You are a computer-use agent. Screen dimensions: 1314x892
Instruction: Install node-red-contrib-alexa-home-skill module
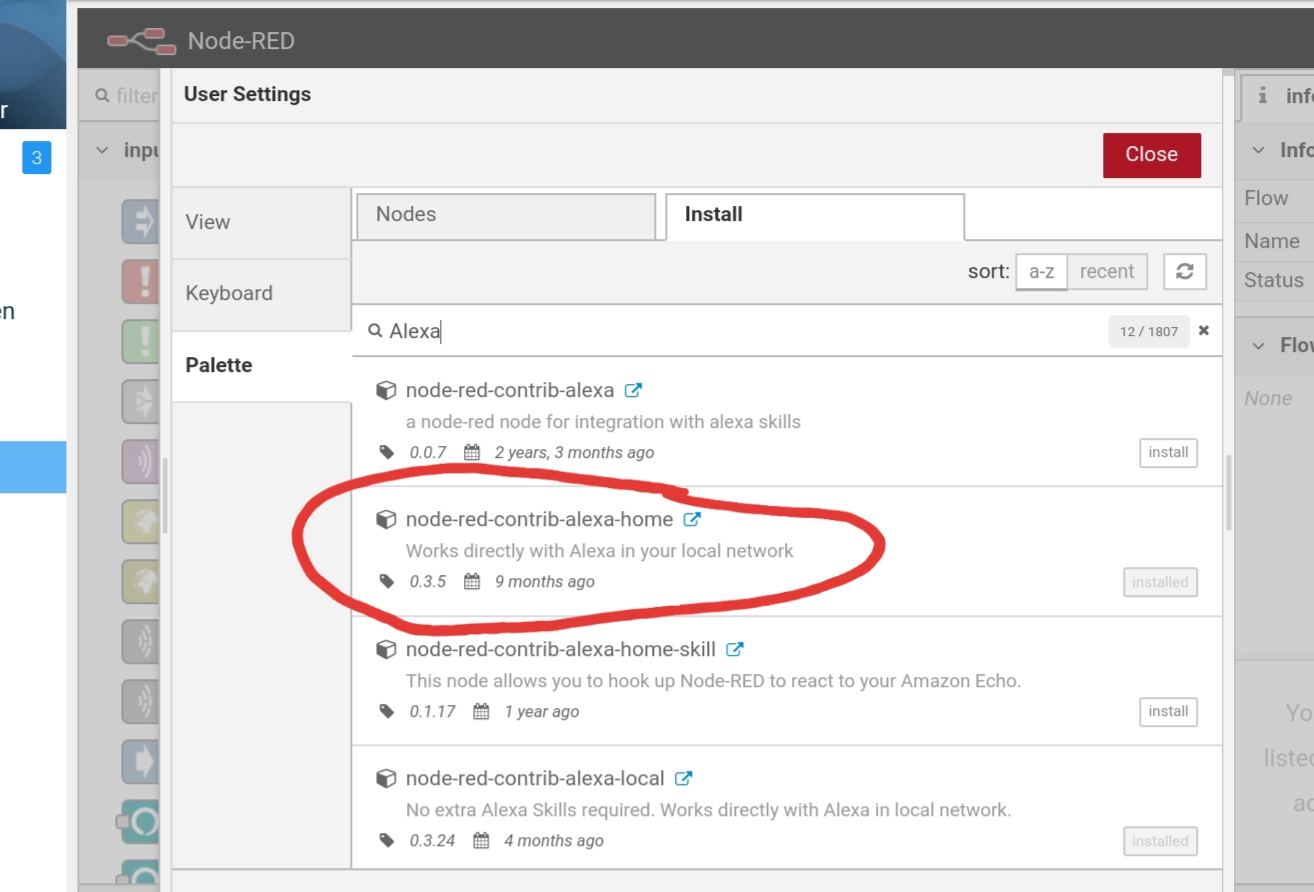point(1168,711)
